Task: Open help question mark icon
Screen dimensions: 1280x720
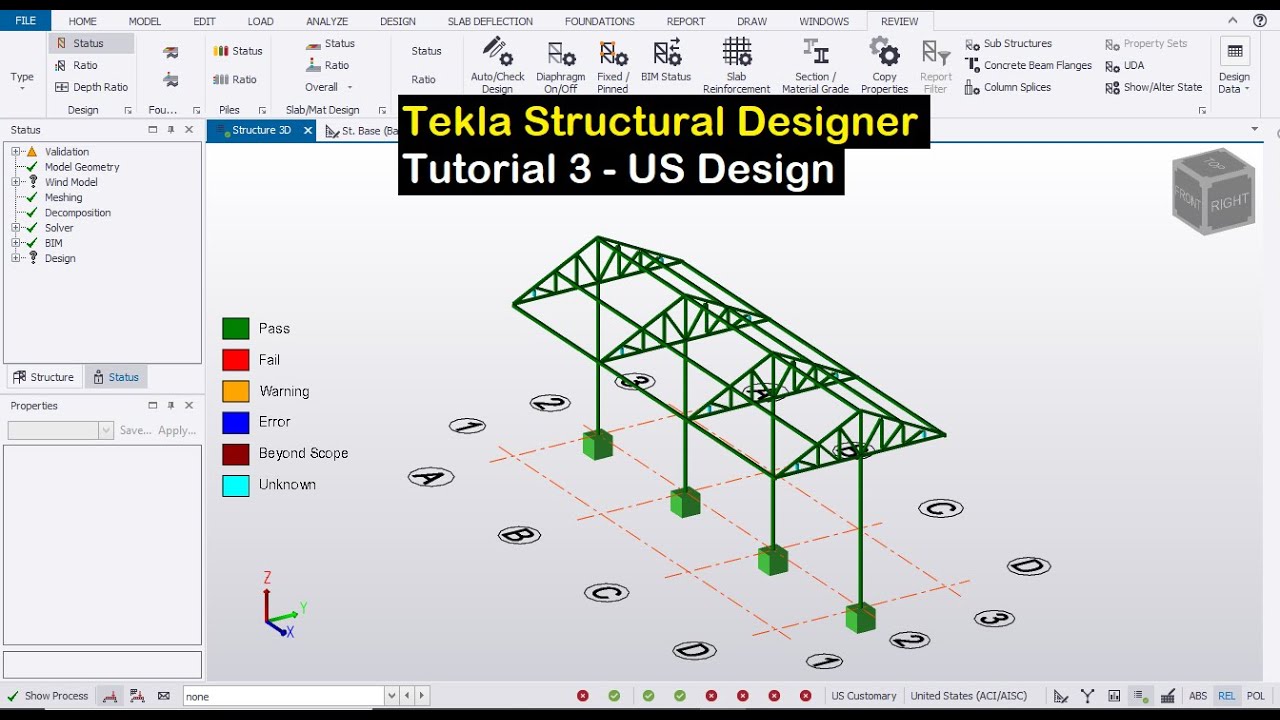Action: [x=1260, y=21]
